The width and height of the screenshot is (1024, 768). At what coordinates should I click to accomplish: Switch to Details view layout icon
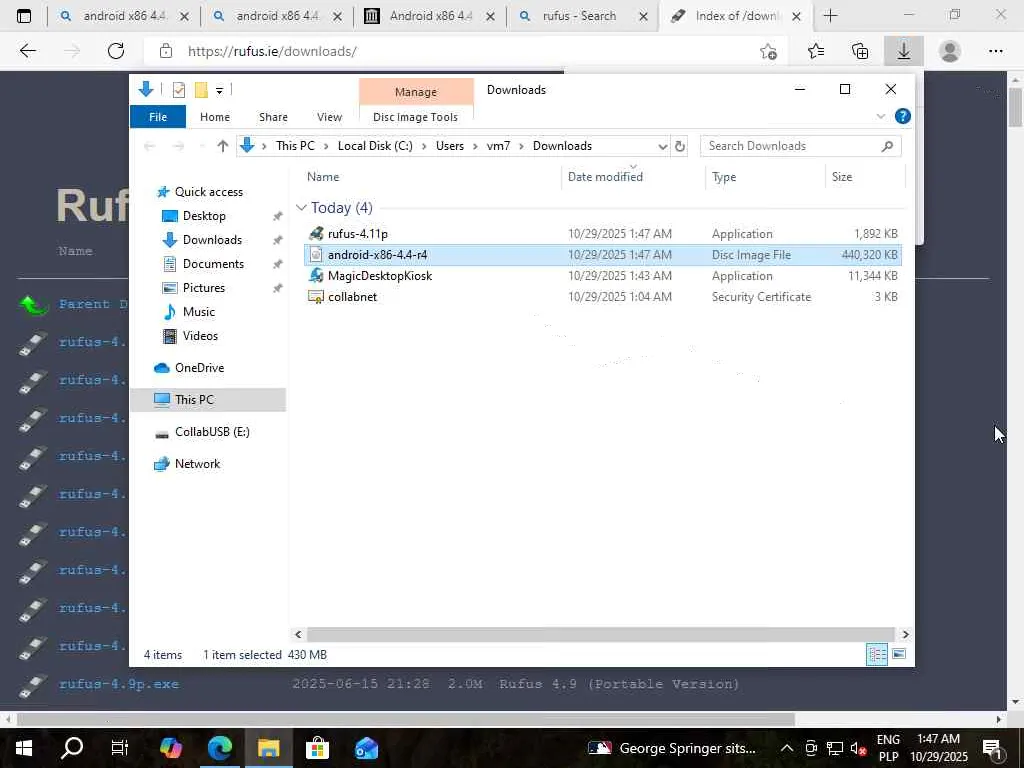click(876, 654)
